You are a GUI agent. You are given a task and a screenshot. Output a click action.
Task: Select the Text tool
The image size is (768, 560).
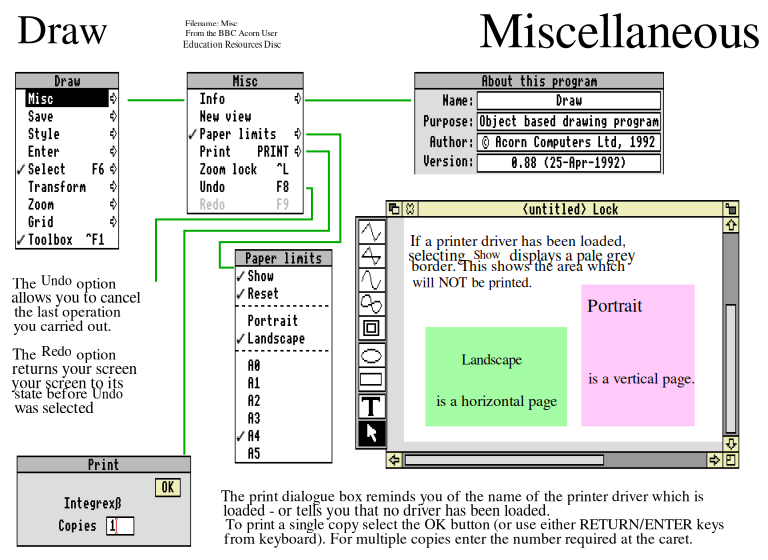[x=371, y=407]
